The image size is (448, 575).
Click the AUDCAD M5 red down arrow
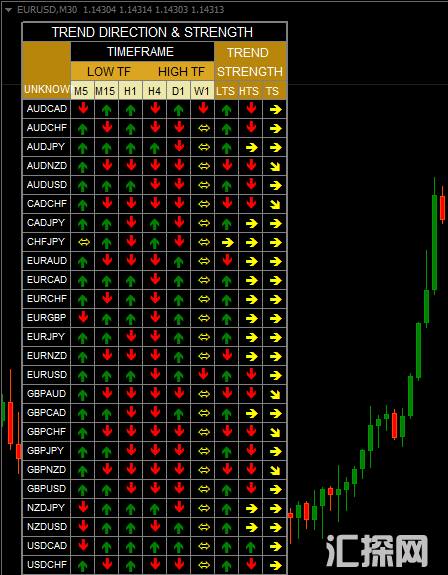tap(83, 108)
